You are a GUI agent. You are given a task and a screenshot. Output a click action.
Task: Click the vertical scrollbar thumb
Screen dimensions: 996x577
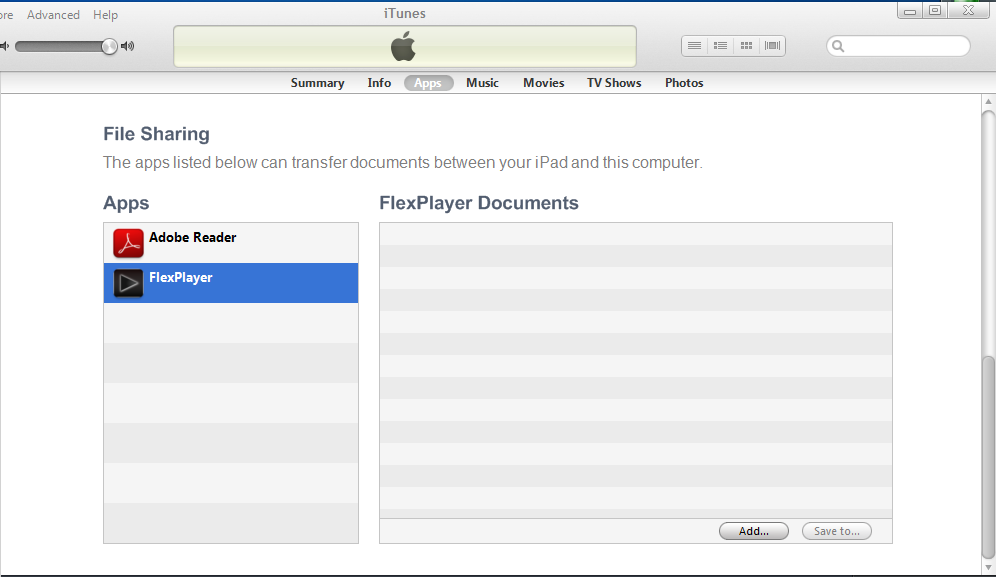point(988,458)
